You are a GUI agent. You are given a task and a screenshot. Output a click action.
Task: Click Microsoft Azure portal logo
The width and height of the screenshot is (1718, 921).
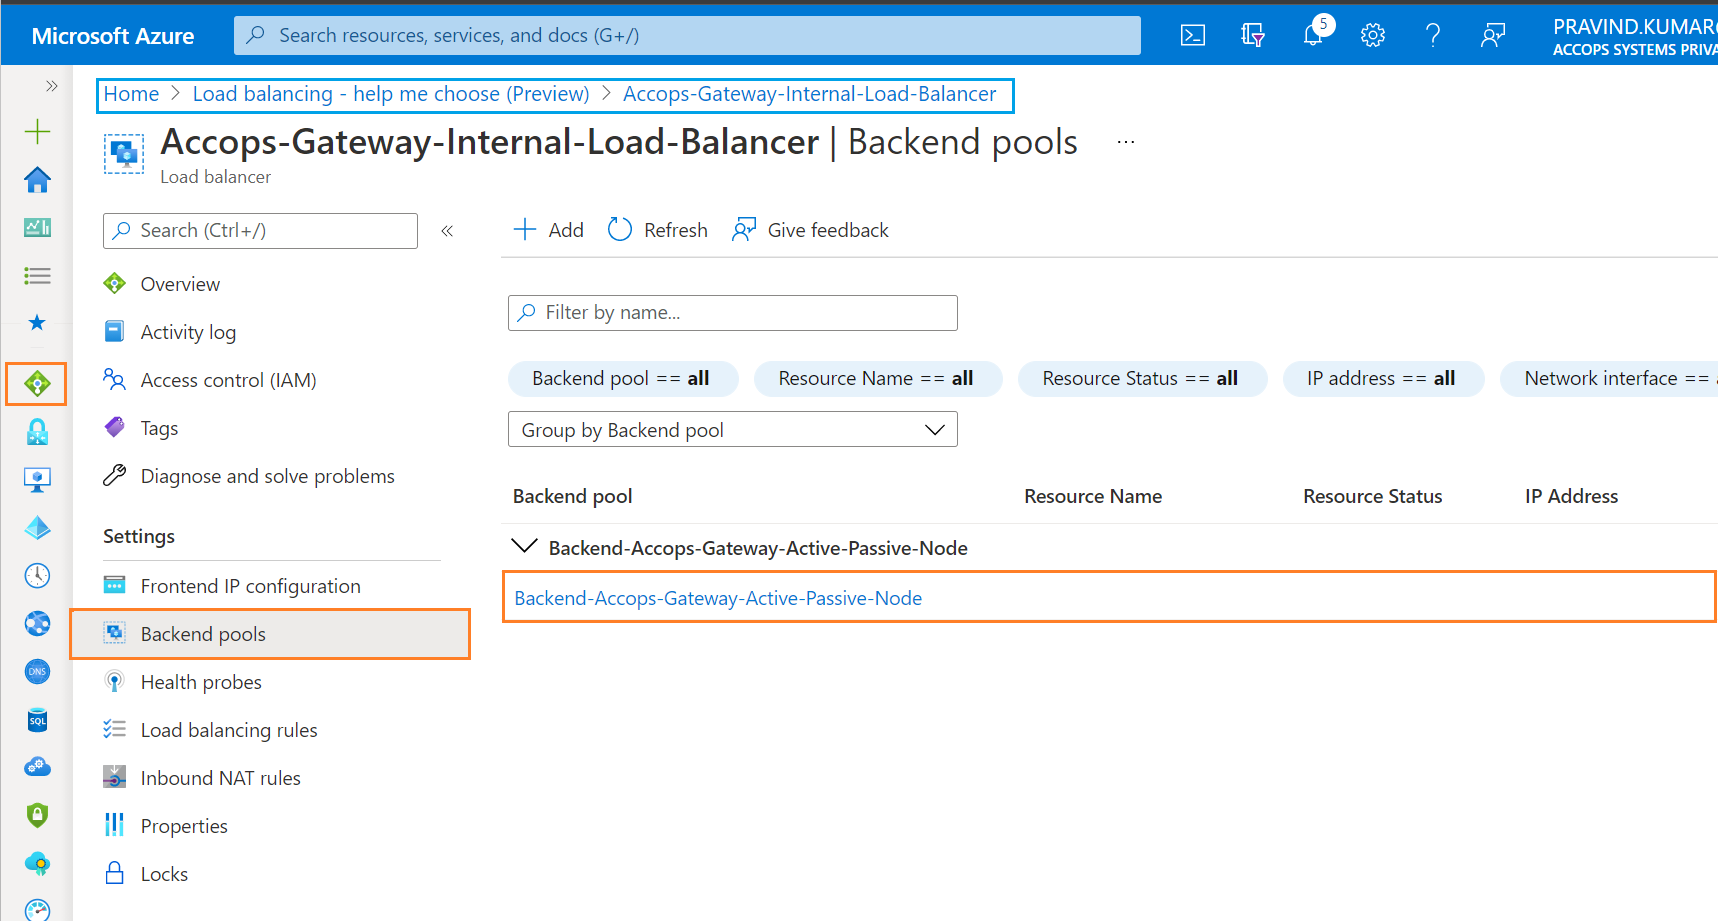coord(113,36)
